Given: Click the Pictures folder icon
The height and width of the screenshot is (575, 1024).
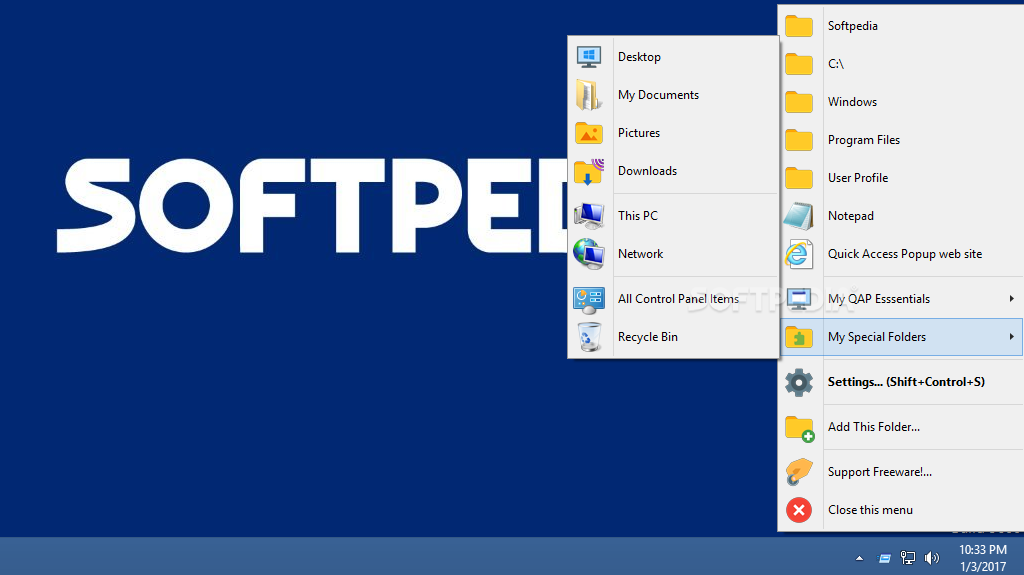Looking at the screenshot, I should (x=589, y=133).
